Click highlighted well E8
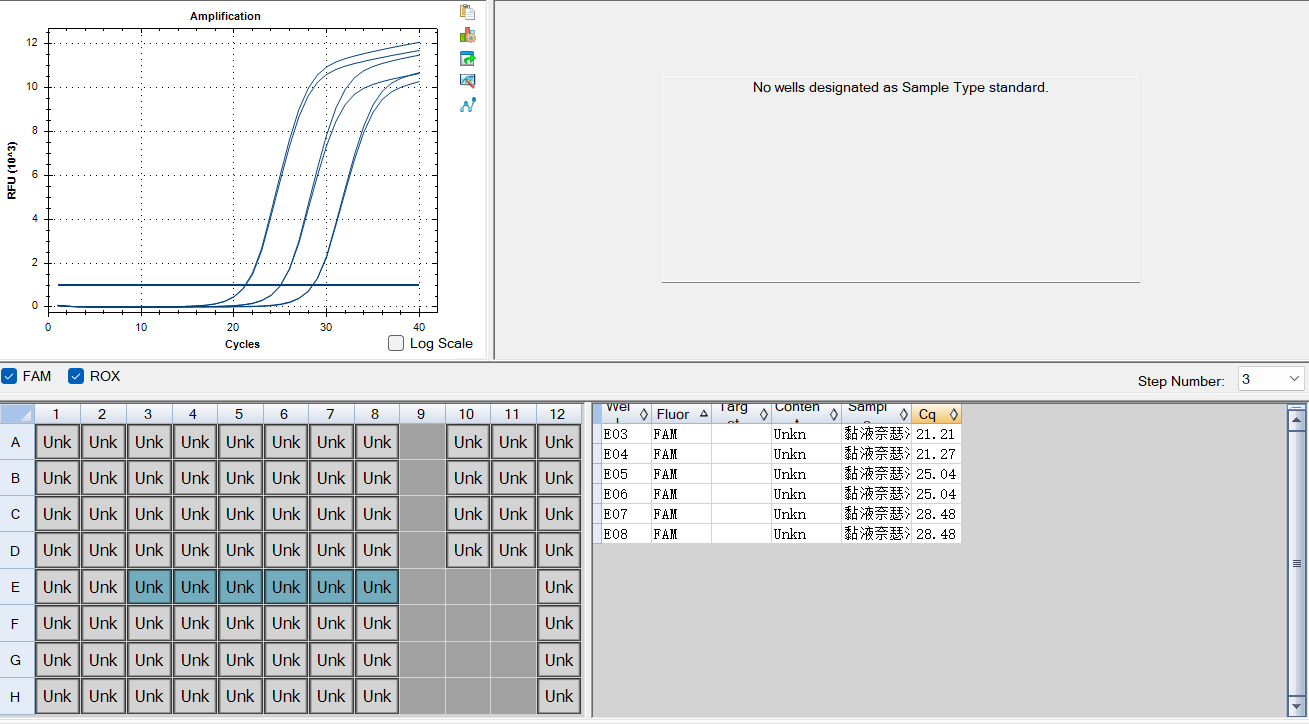This screenshot has width=1309, height=724. click(x=377, y=587)
